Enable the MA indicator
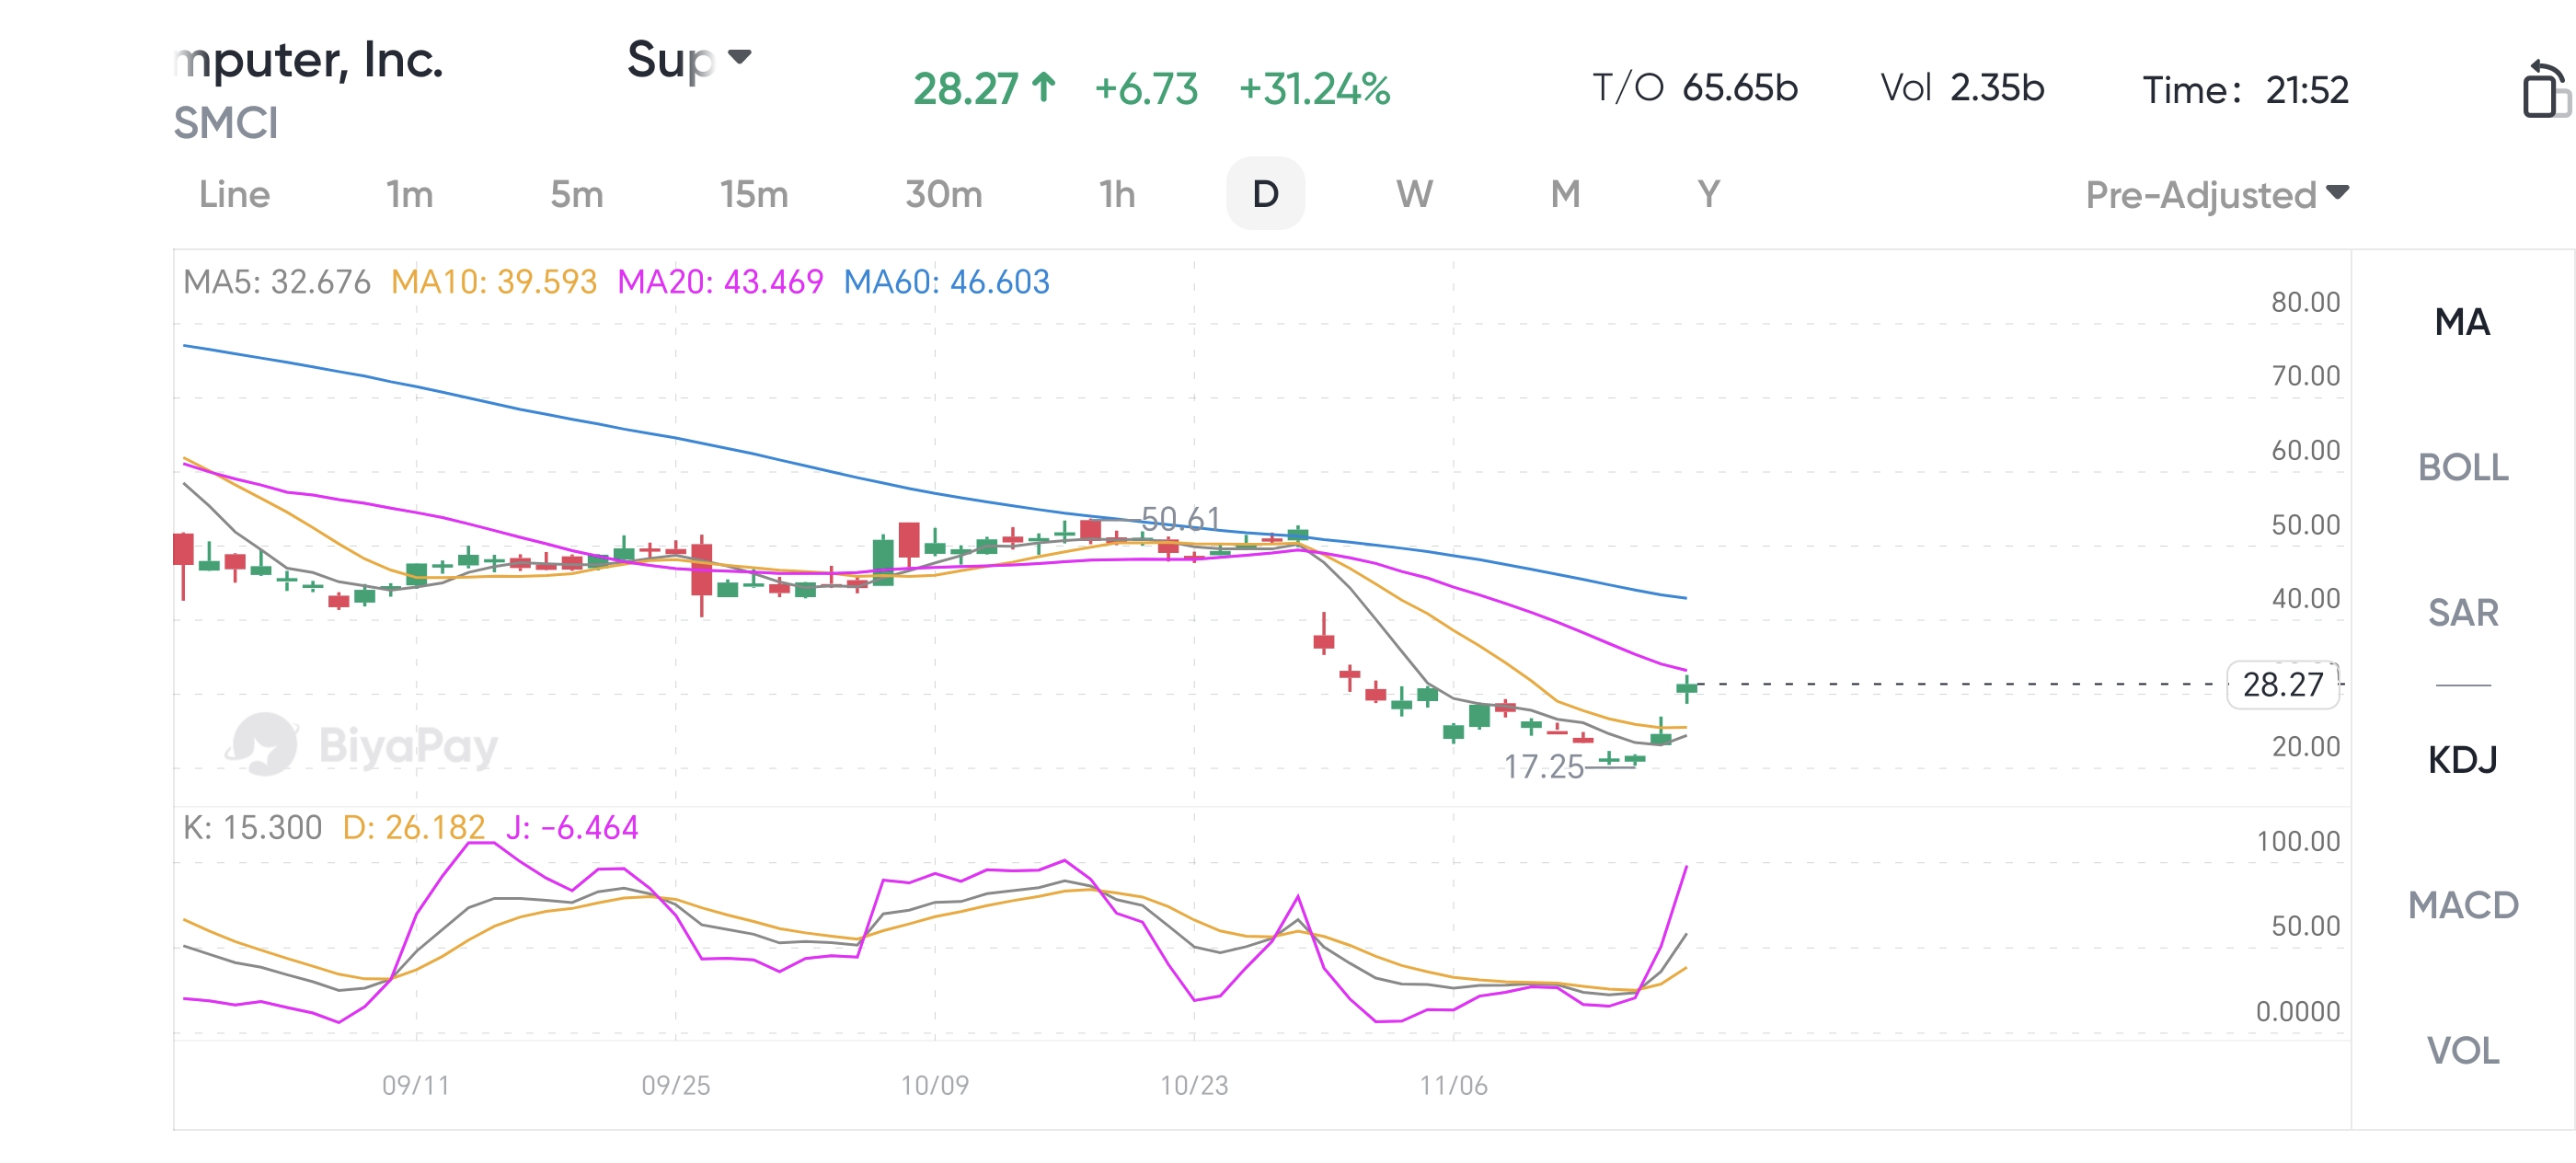The image size is (2576, 1163). tap(2462, 322)
